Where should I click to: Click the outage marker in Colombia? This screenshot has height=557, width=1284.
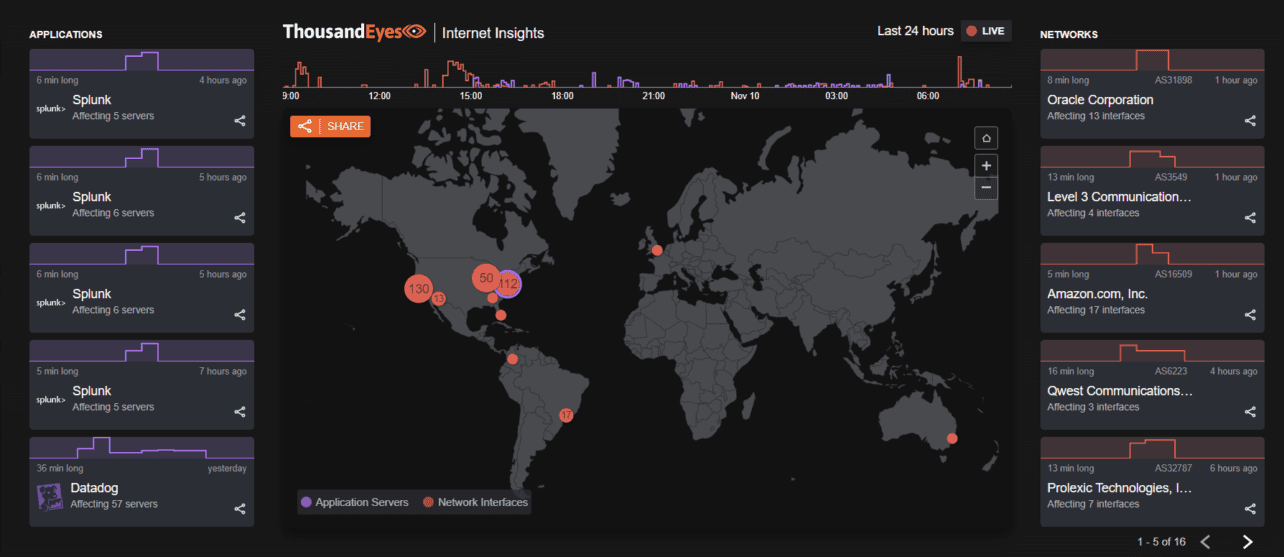pyautogui.click(x=513, y=358)
